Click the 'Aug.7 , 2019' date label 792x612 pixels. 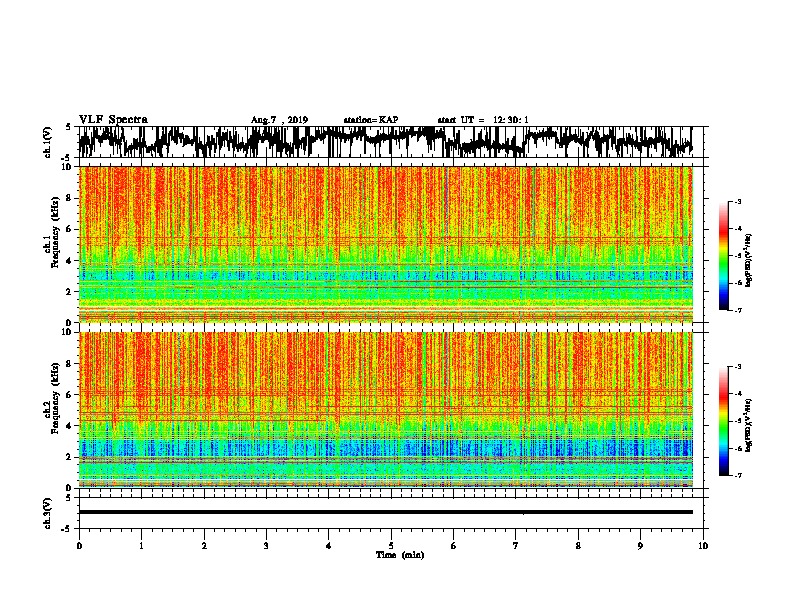[279, 120]
